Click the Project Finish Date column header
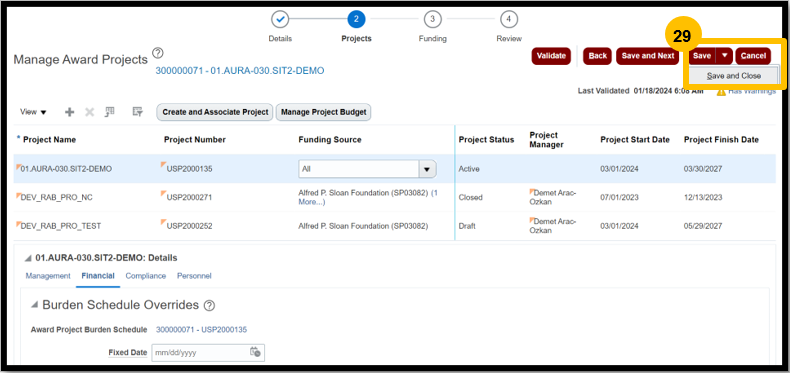This screenshot has height=373, width=790. [x=721, y=140]
